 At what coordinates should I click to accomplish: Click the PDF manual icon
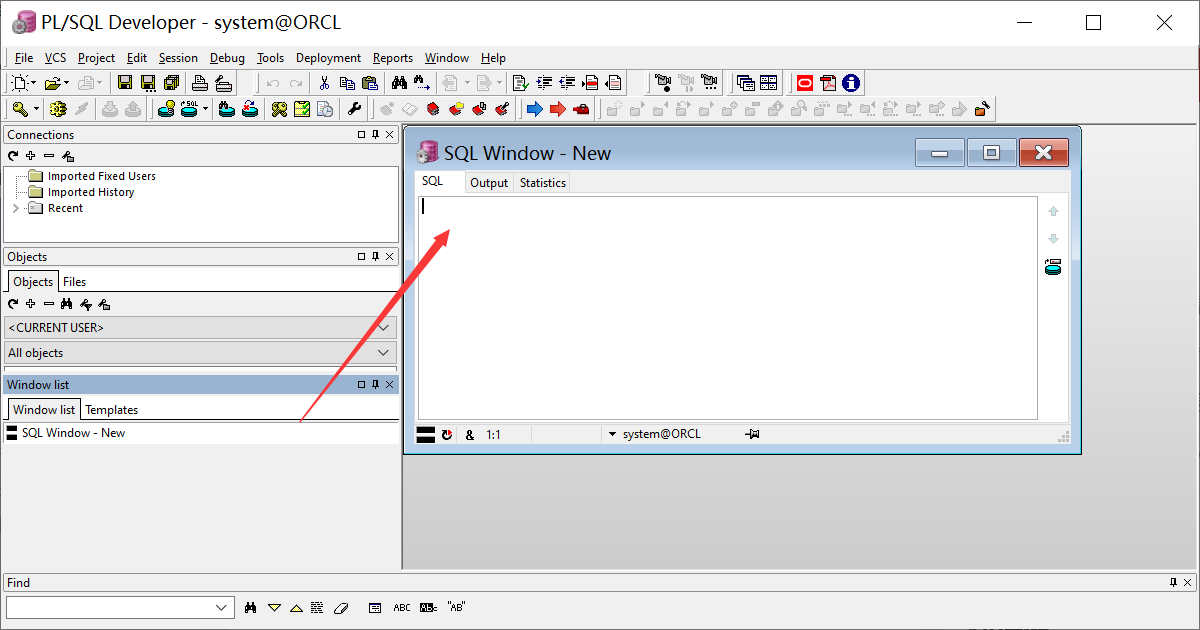(x=828, y=83)
